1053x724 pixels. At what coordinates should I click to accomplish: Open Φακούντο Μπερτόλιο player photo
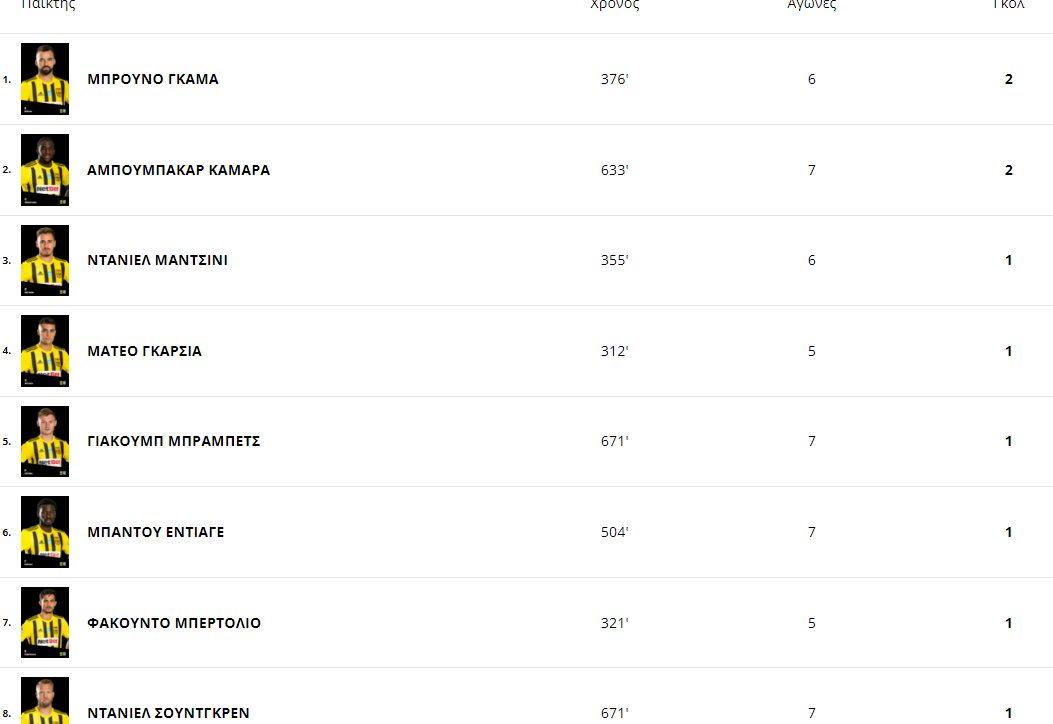click(x=45, y=623)
